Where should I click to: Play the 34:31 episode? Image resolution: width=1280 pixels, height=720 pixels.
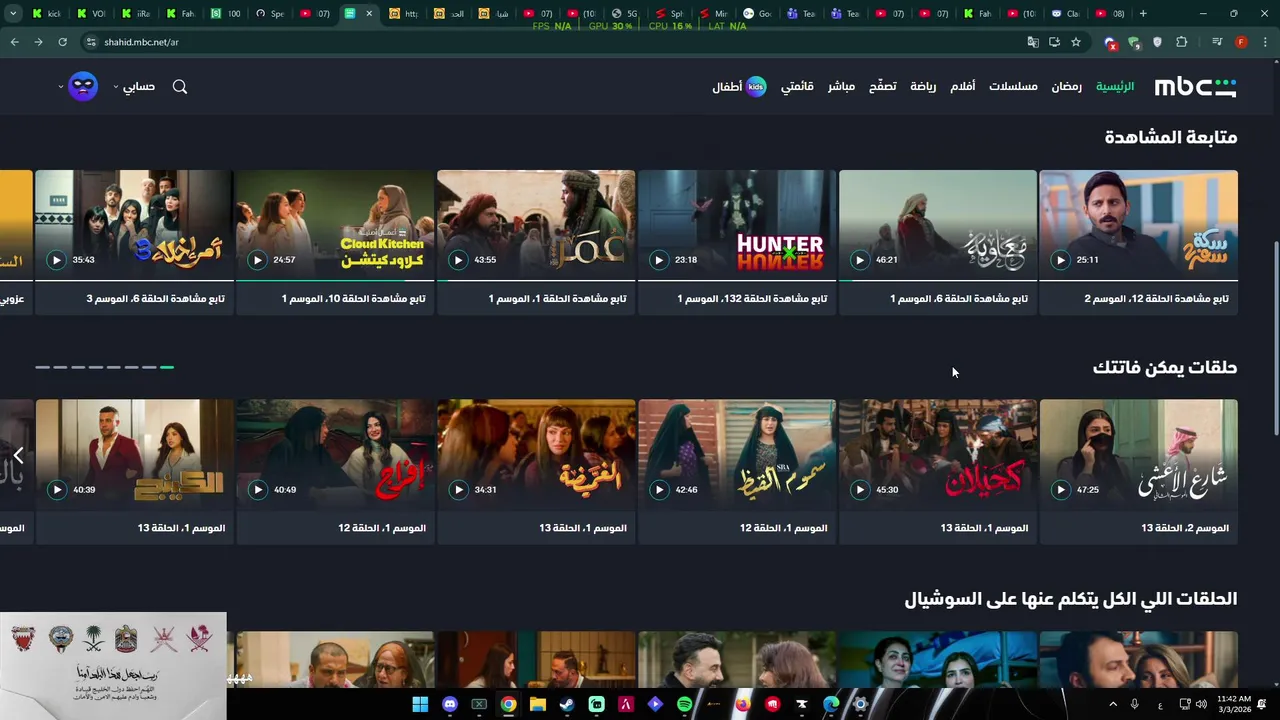click(458, 490)
